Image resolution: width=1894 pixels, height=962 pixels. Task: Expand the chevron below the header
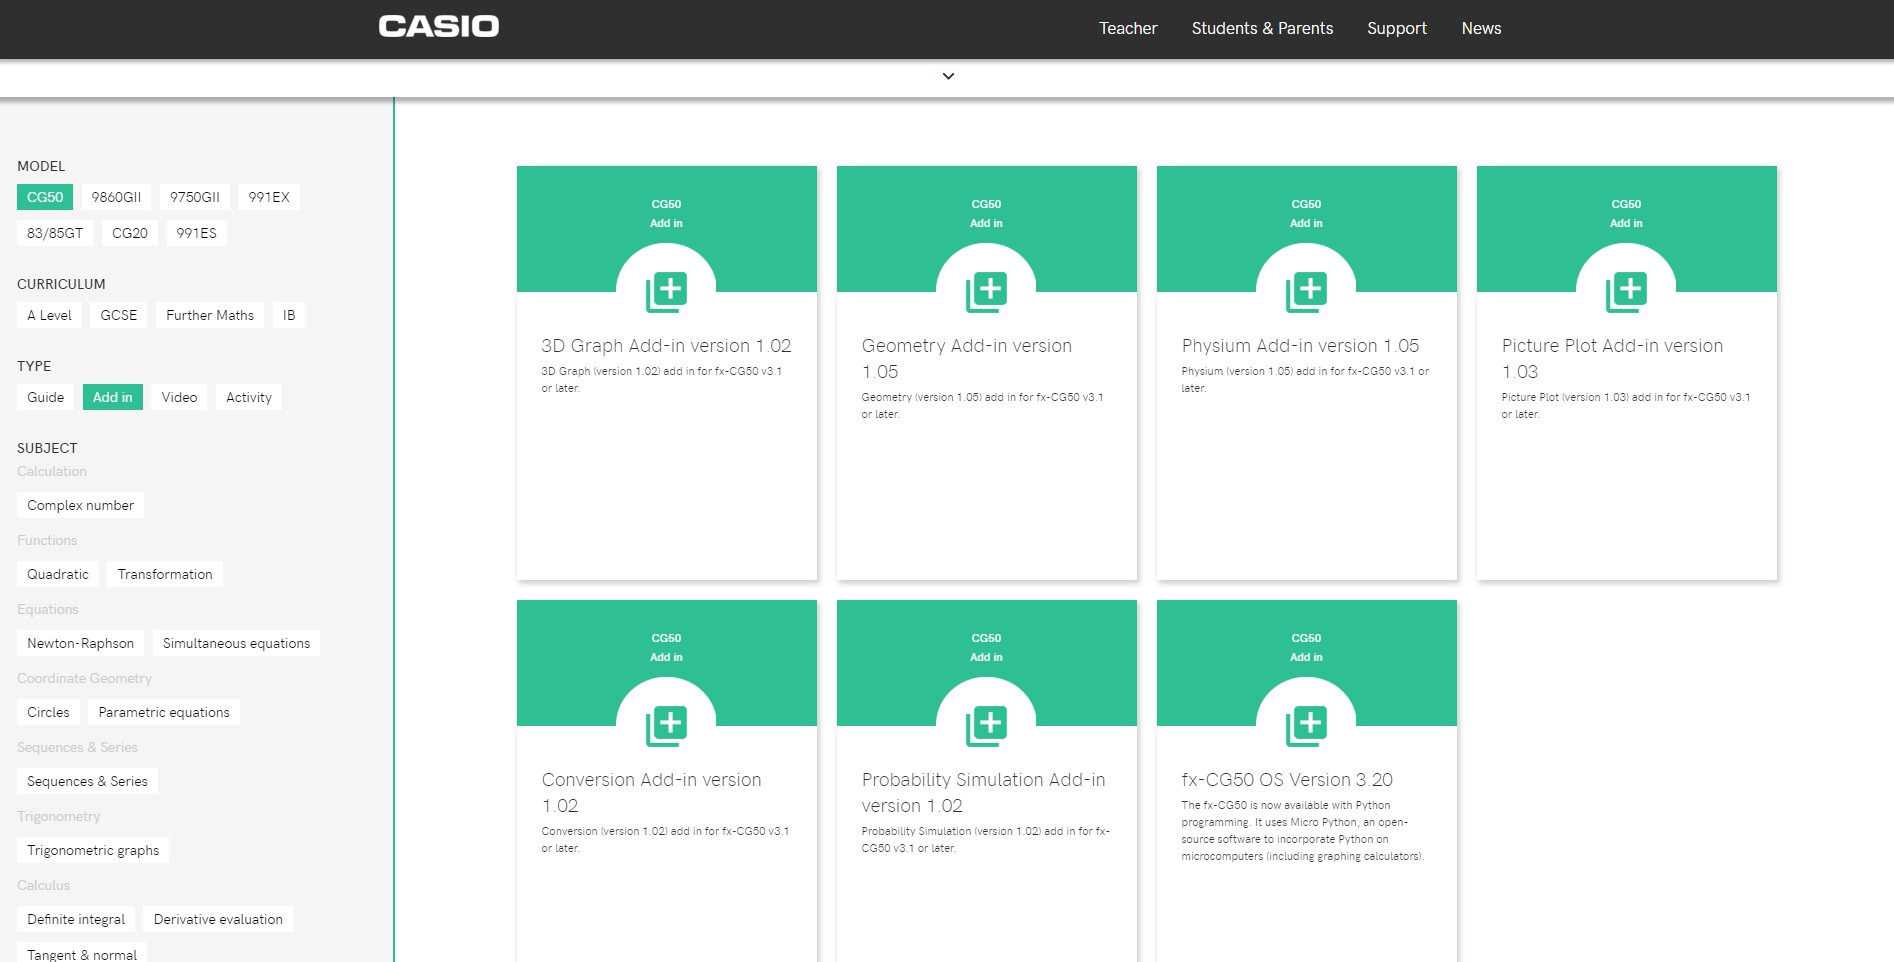[948, 76]
